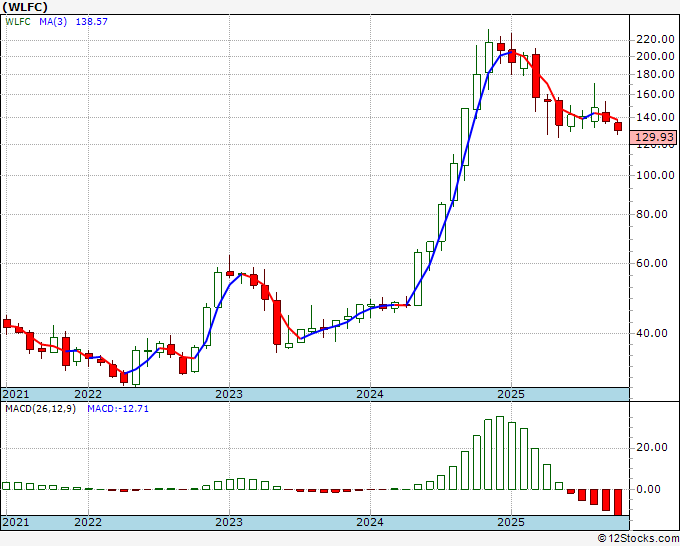
Task: Click the large red candle after the 2025 start
Action: click(536, 76)
